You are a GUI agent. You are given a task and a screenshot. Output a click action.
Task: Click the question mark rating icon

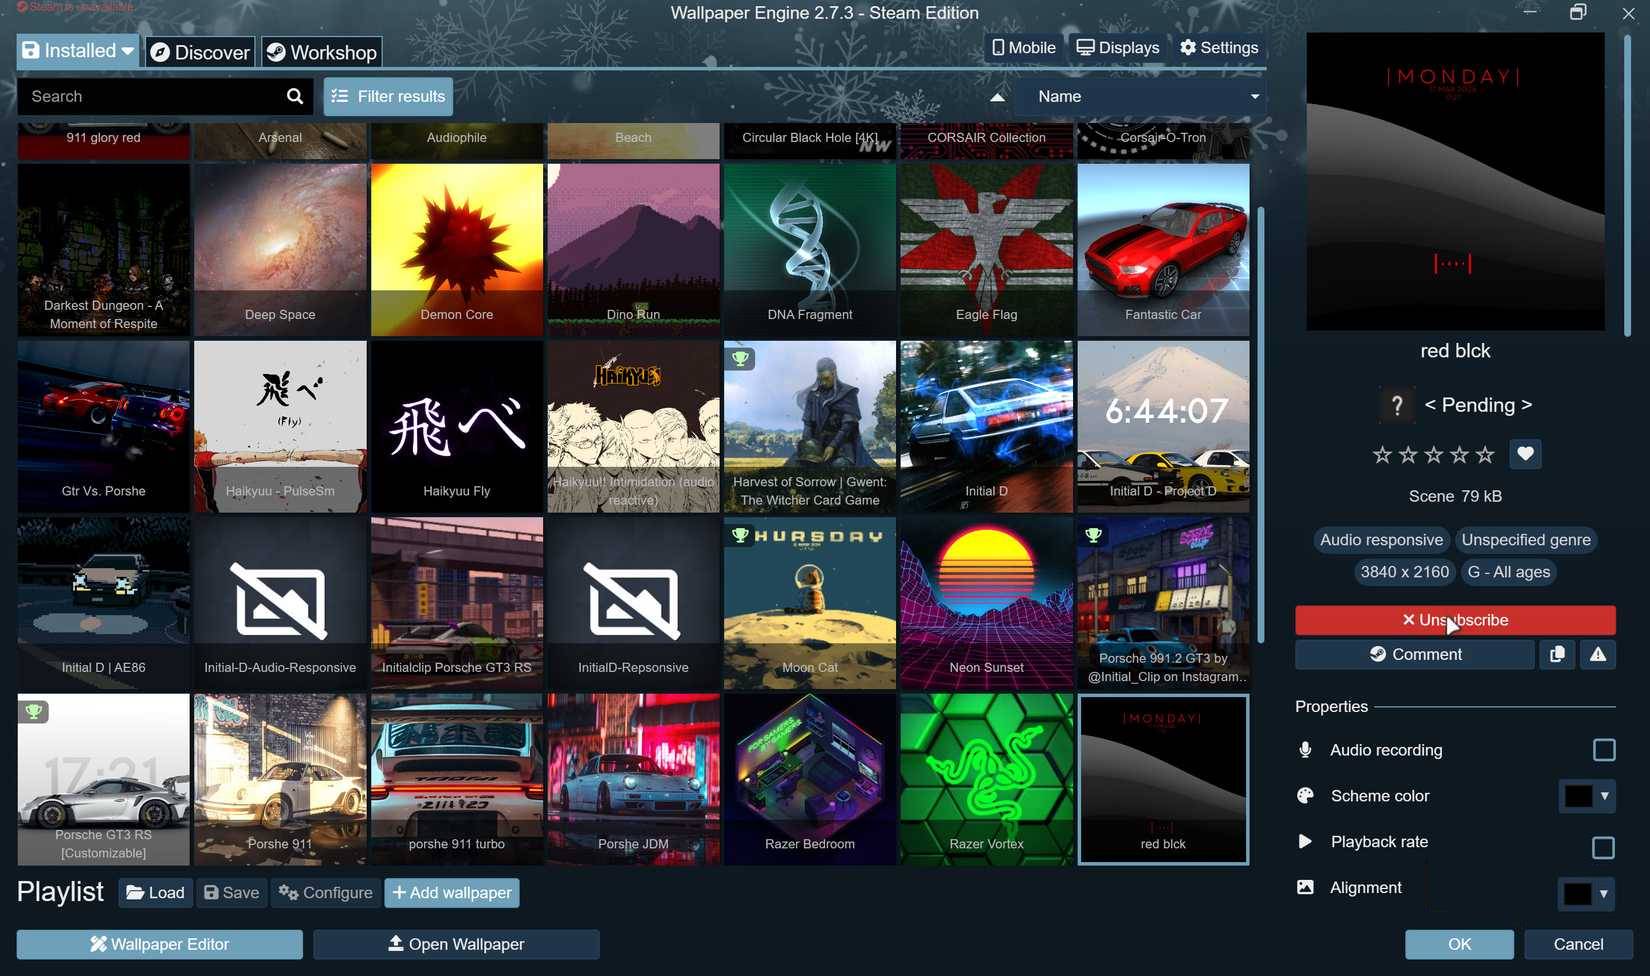coord(1396,405)
